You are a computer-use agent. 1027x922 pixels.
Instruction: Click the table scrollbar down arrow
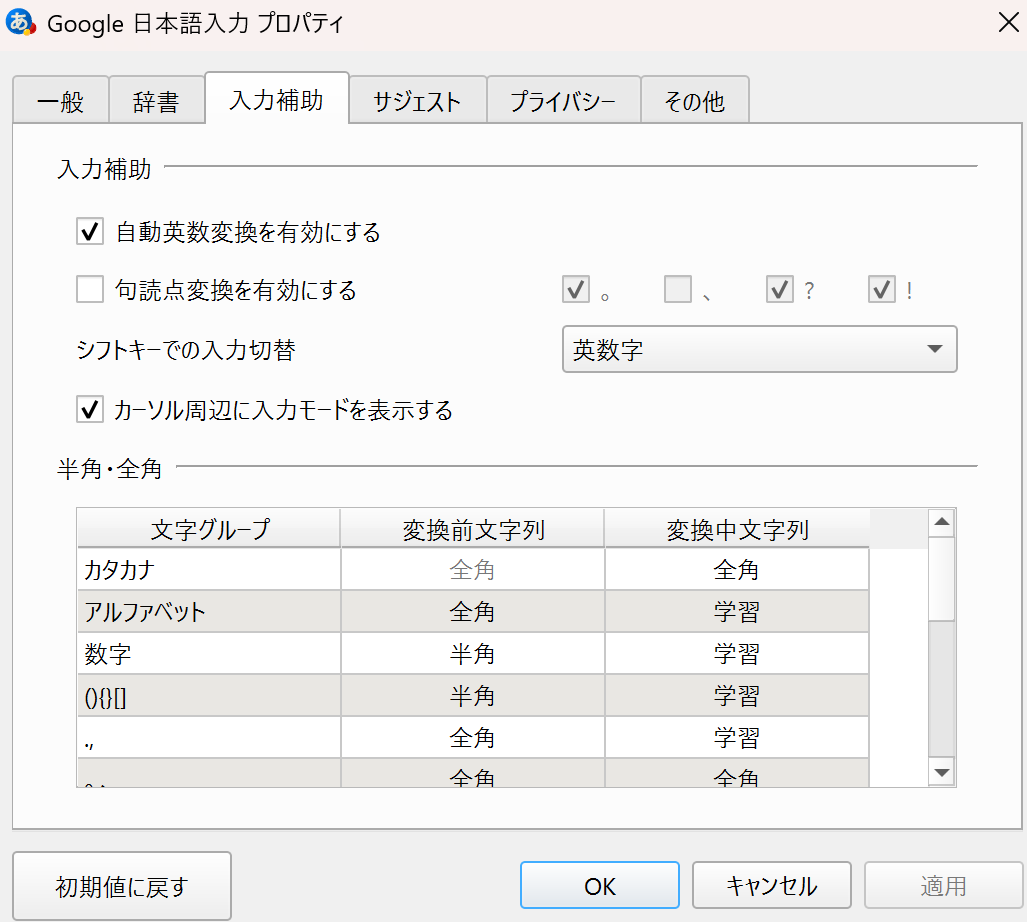pyautogui.click(x=942, y=772)
